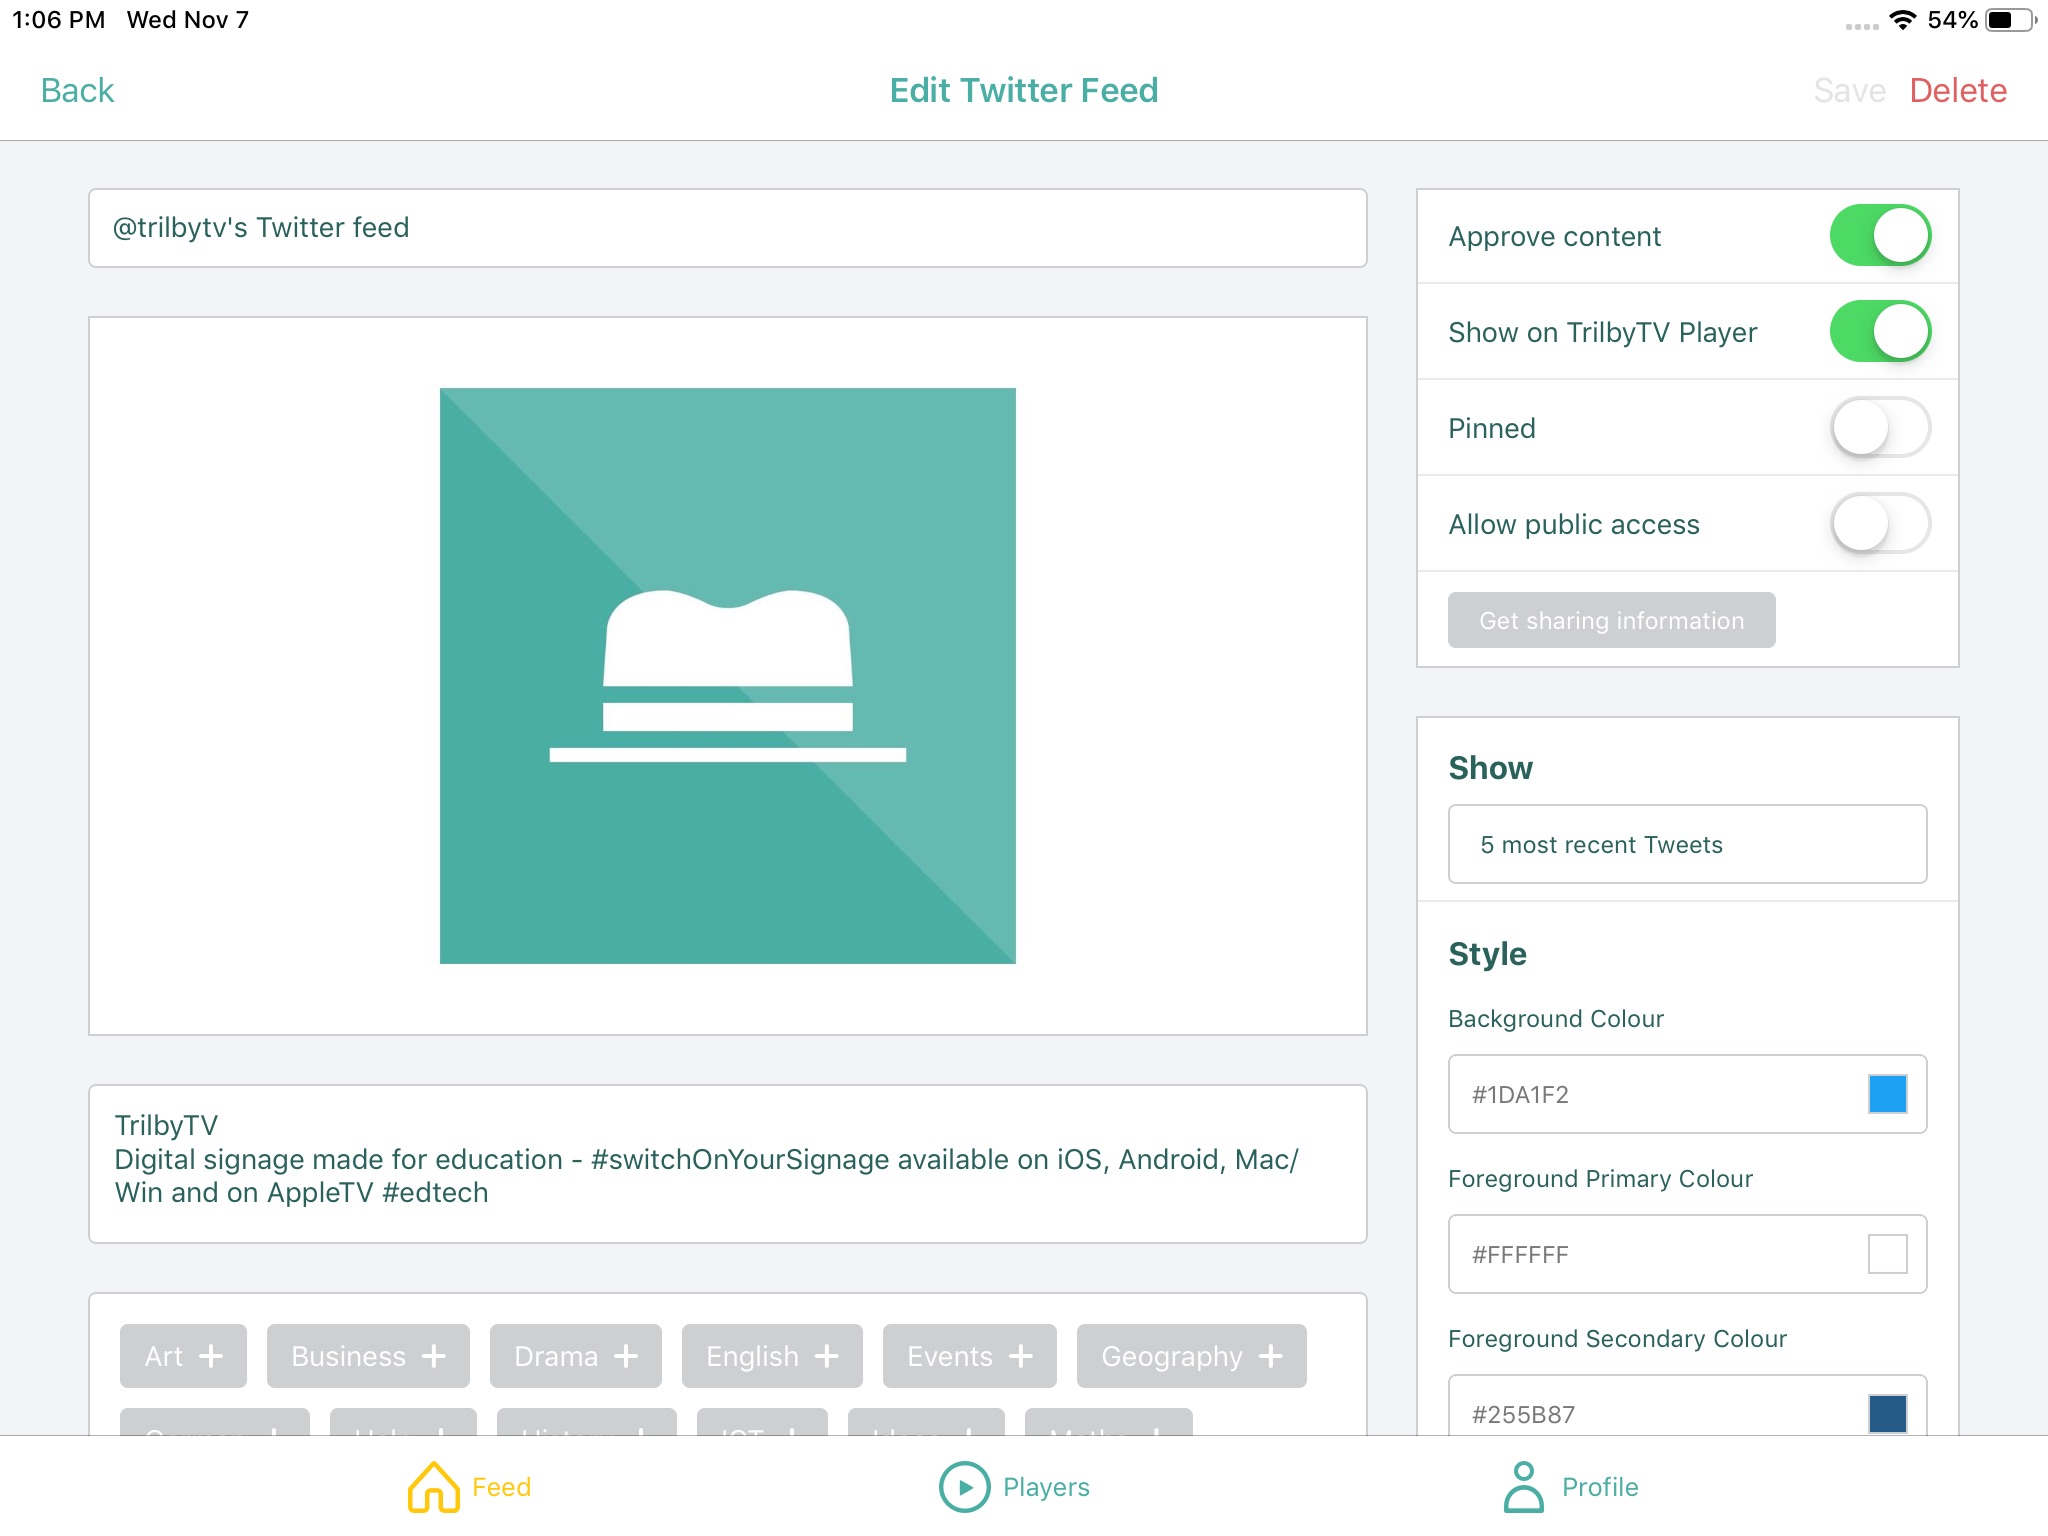
Task: Turn off Show on TrilbyTV Player
Action: point(1880,332)
